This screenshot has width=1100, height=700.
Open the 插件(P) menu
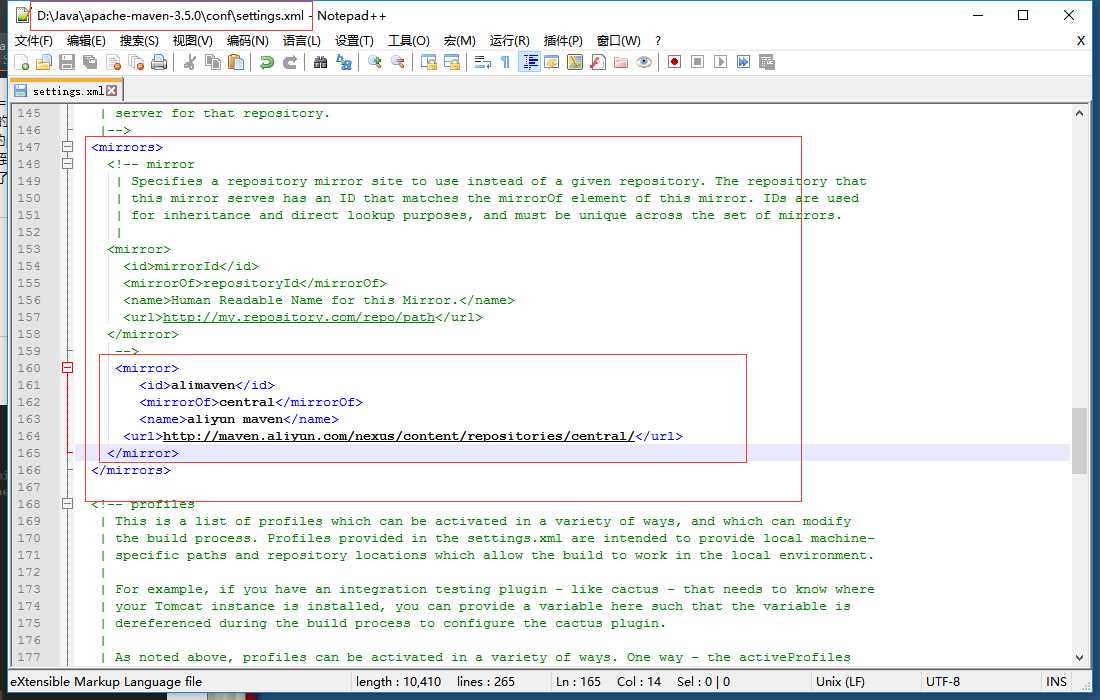563,41
